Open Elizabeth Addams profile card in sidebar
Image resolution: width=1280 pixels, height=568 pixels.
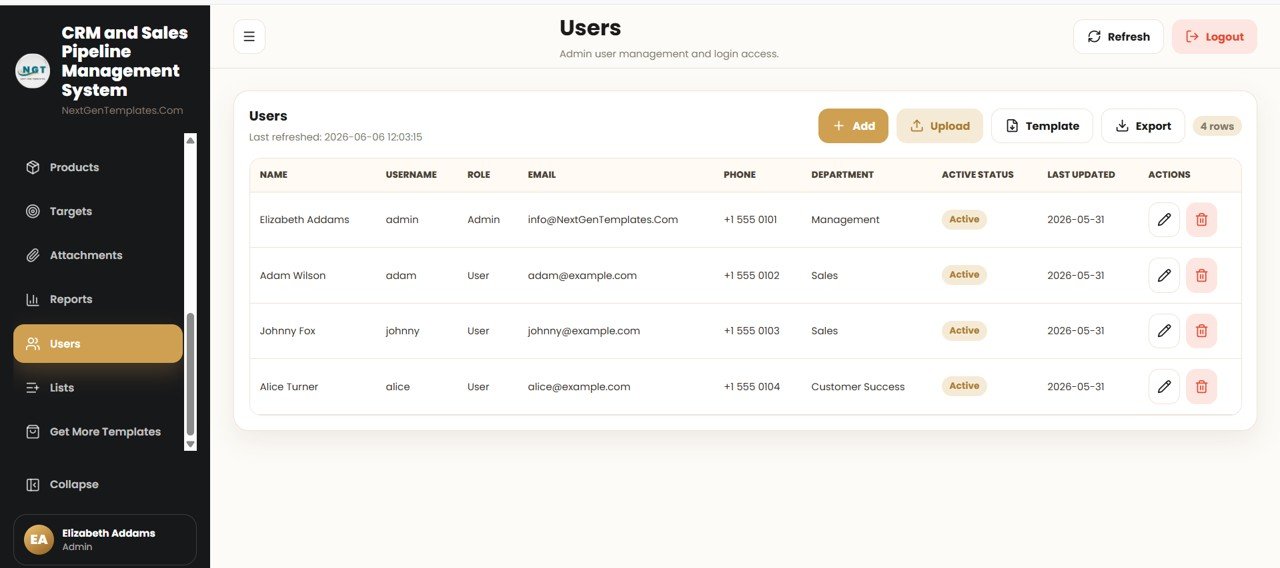pos(105,540)
